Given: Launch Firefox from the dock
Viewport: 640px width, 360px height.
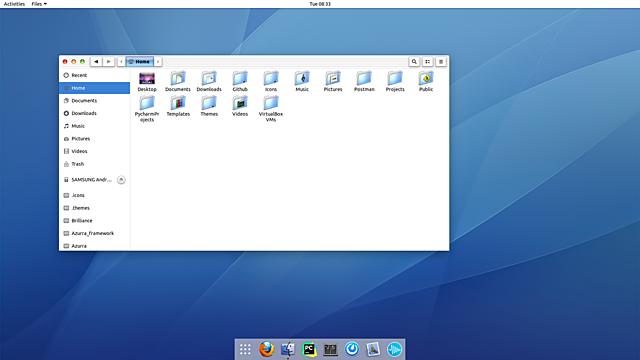Looking at the screenshot, I should (267, 349).
